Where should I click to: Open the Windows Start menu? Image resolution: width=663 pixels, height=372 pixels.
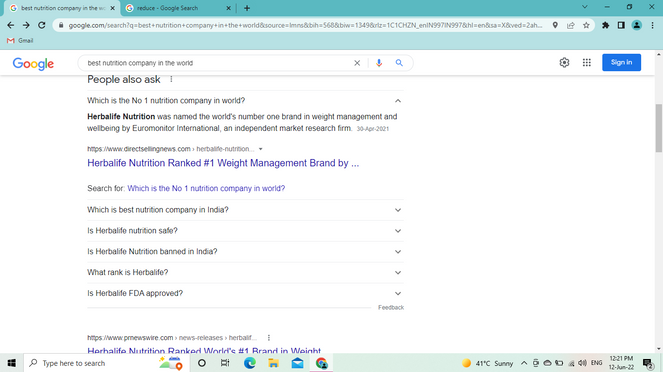[11, 363]
